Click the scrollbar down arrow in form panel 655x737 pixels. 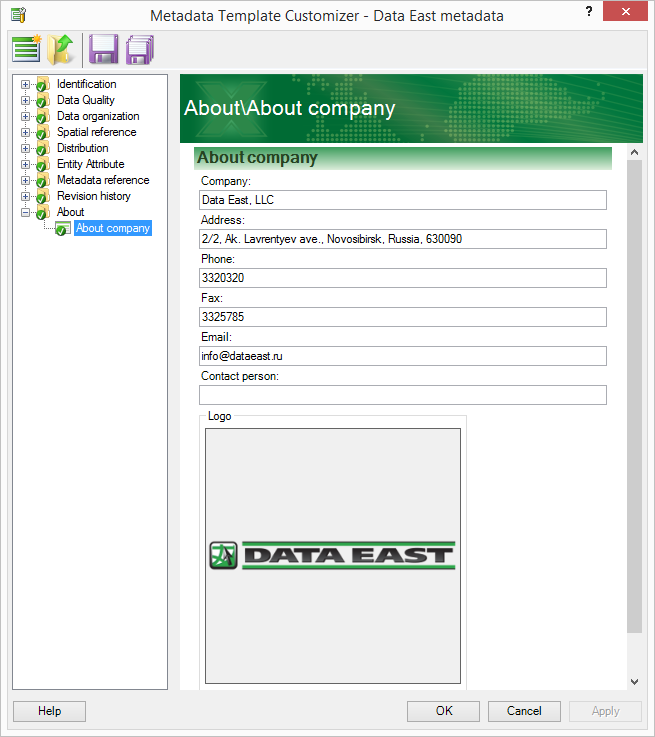[634, 681]
